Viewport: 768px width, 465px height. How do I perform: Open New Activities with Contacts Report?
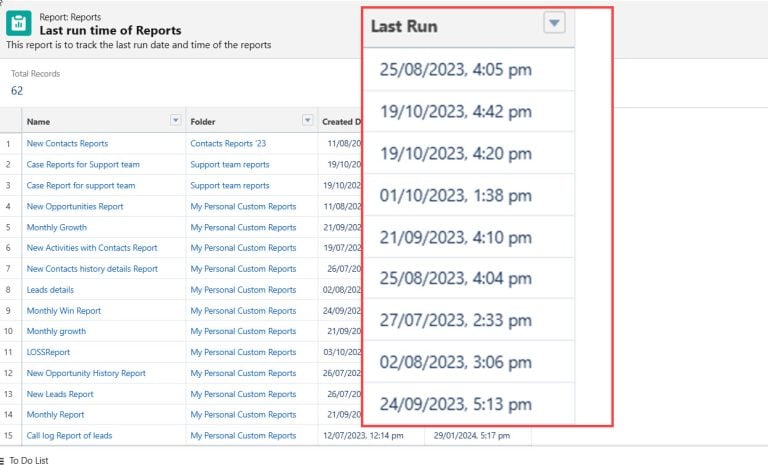tap(92, 248)
